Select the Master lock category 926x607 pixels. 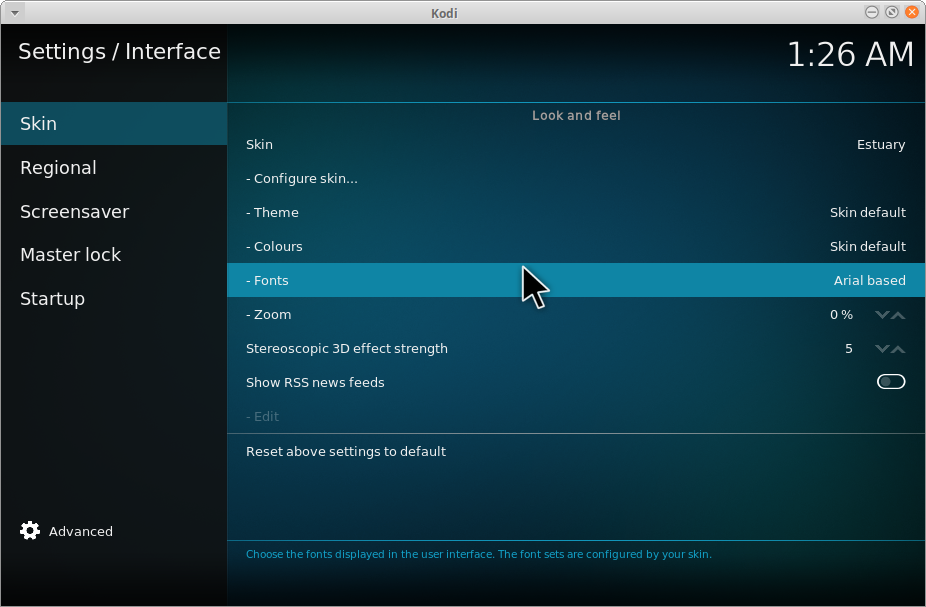(x=114, y=254)
